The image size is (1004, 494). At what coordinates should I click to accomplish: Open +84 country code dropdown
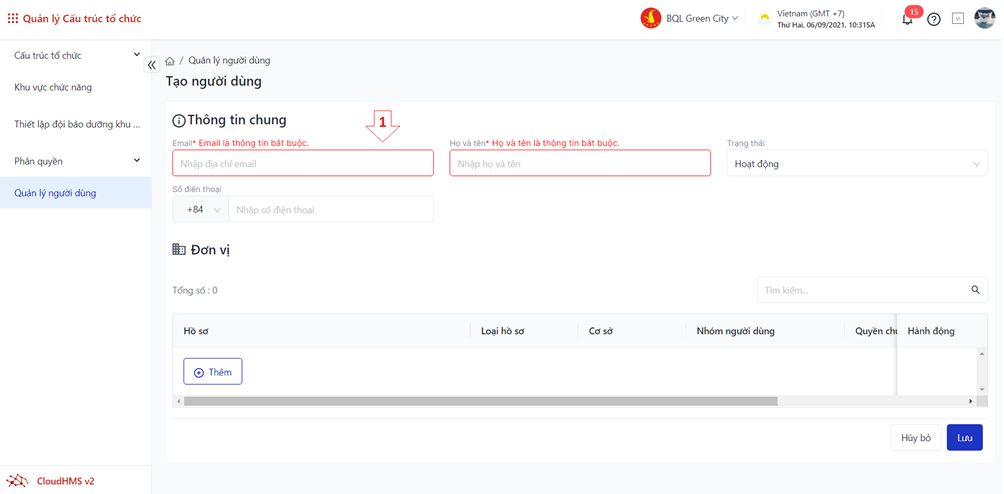point(200,209)
